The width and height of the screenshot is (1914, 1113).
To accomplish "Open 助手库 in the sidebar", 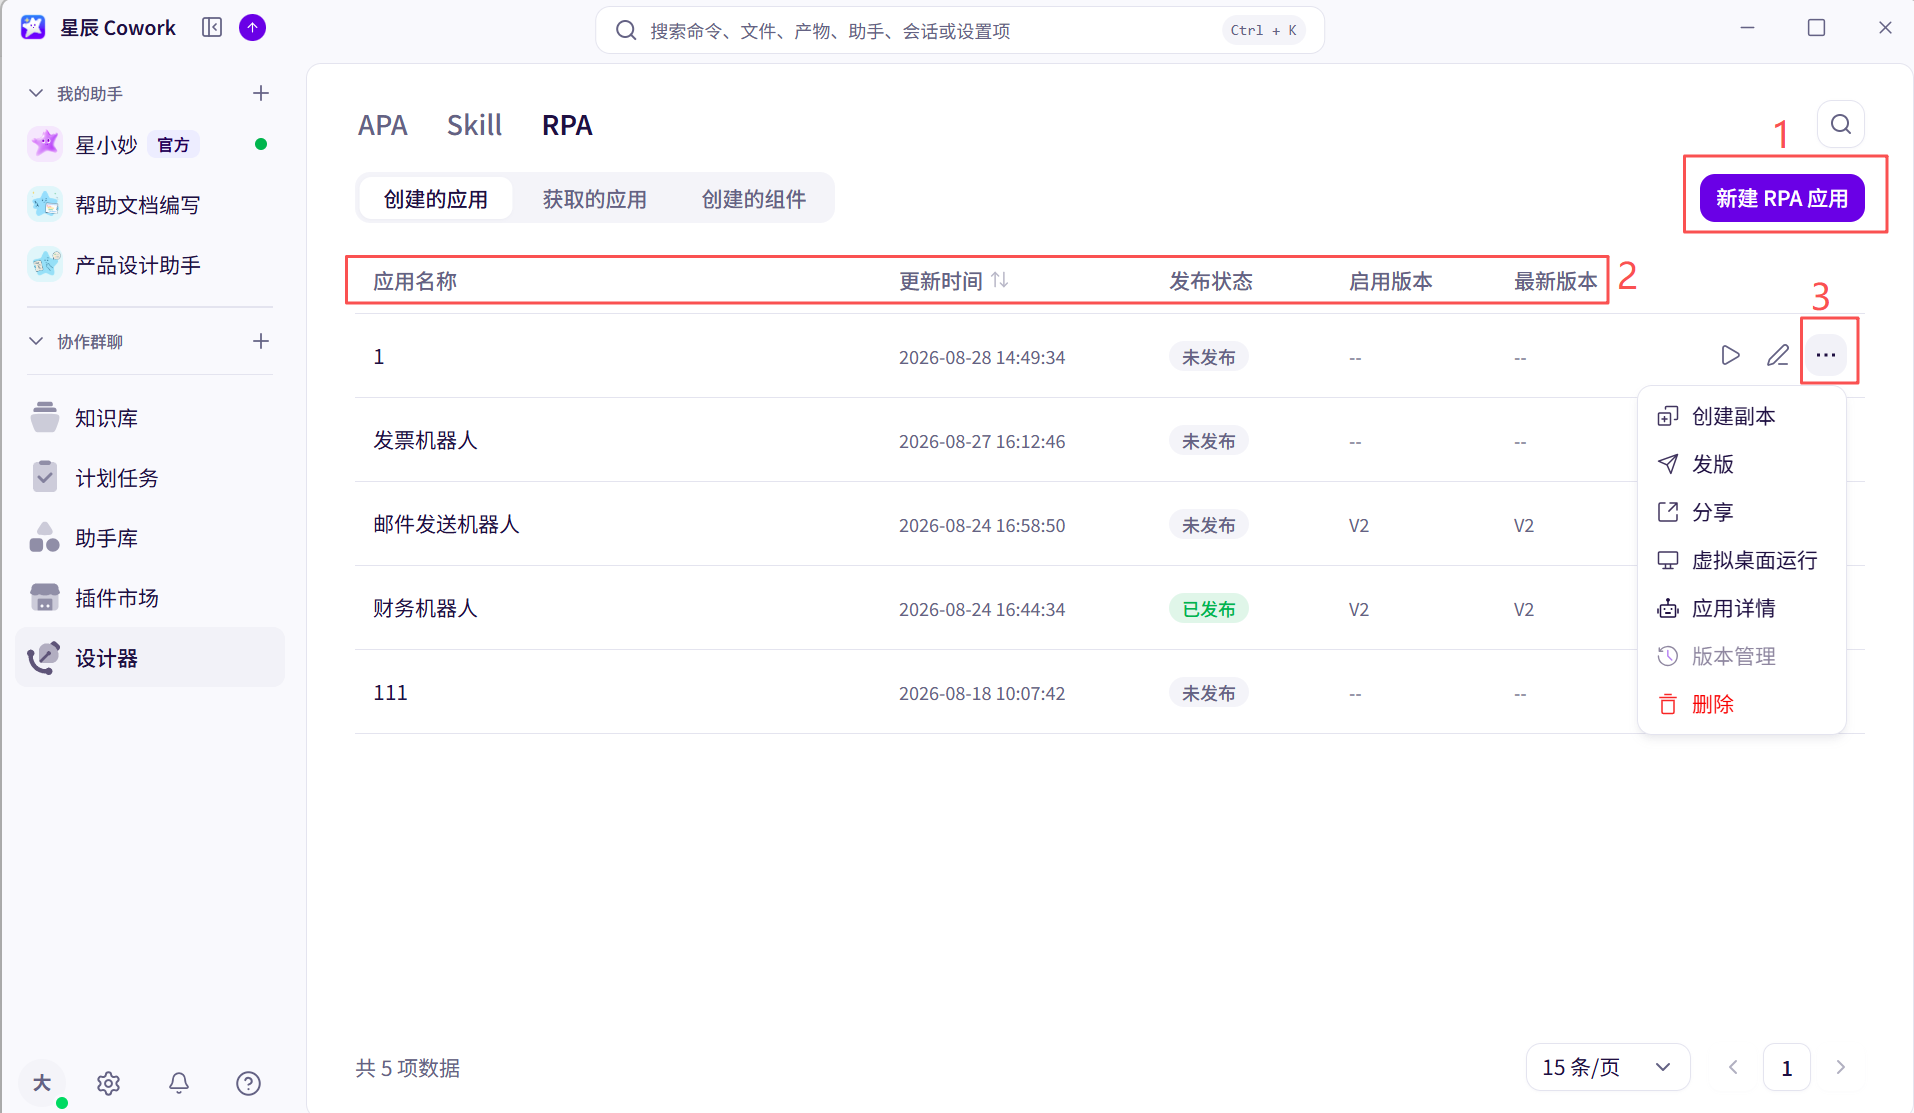I will 150,538.
